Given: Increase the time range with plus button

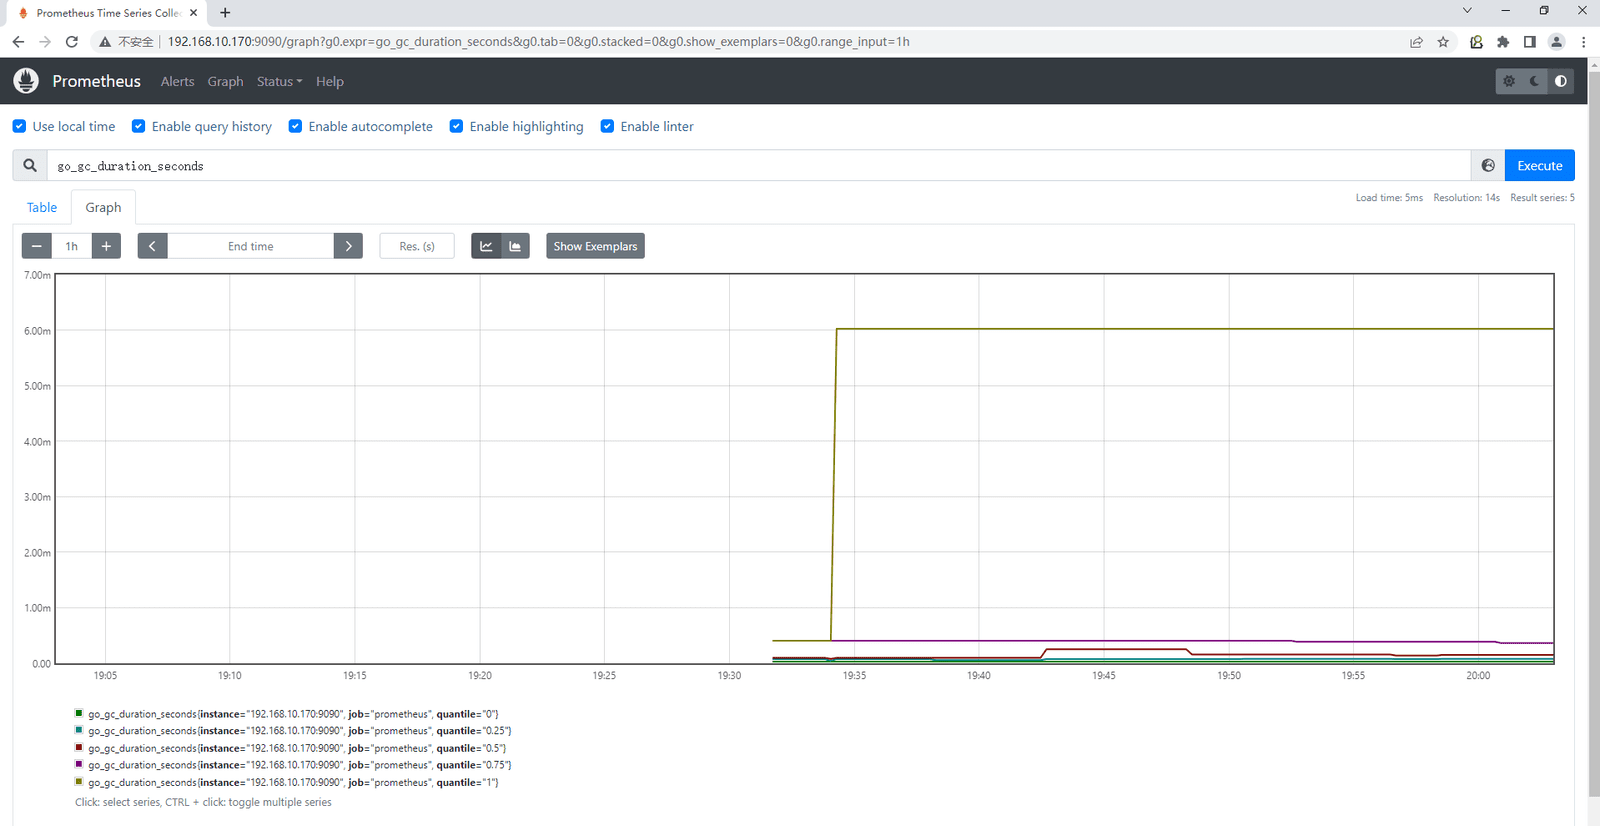Looking at the screenshot, I should (106, 246).
